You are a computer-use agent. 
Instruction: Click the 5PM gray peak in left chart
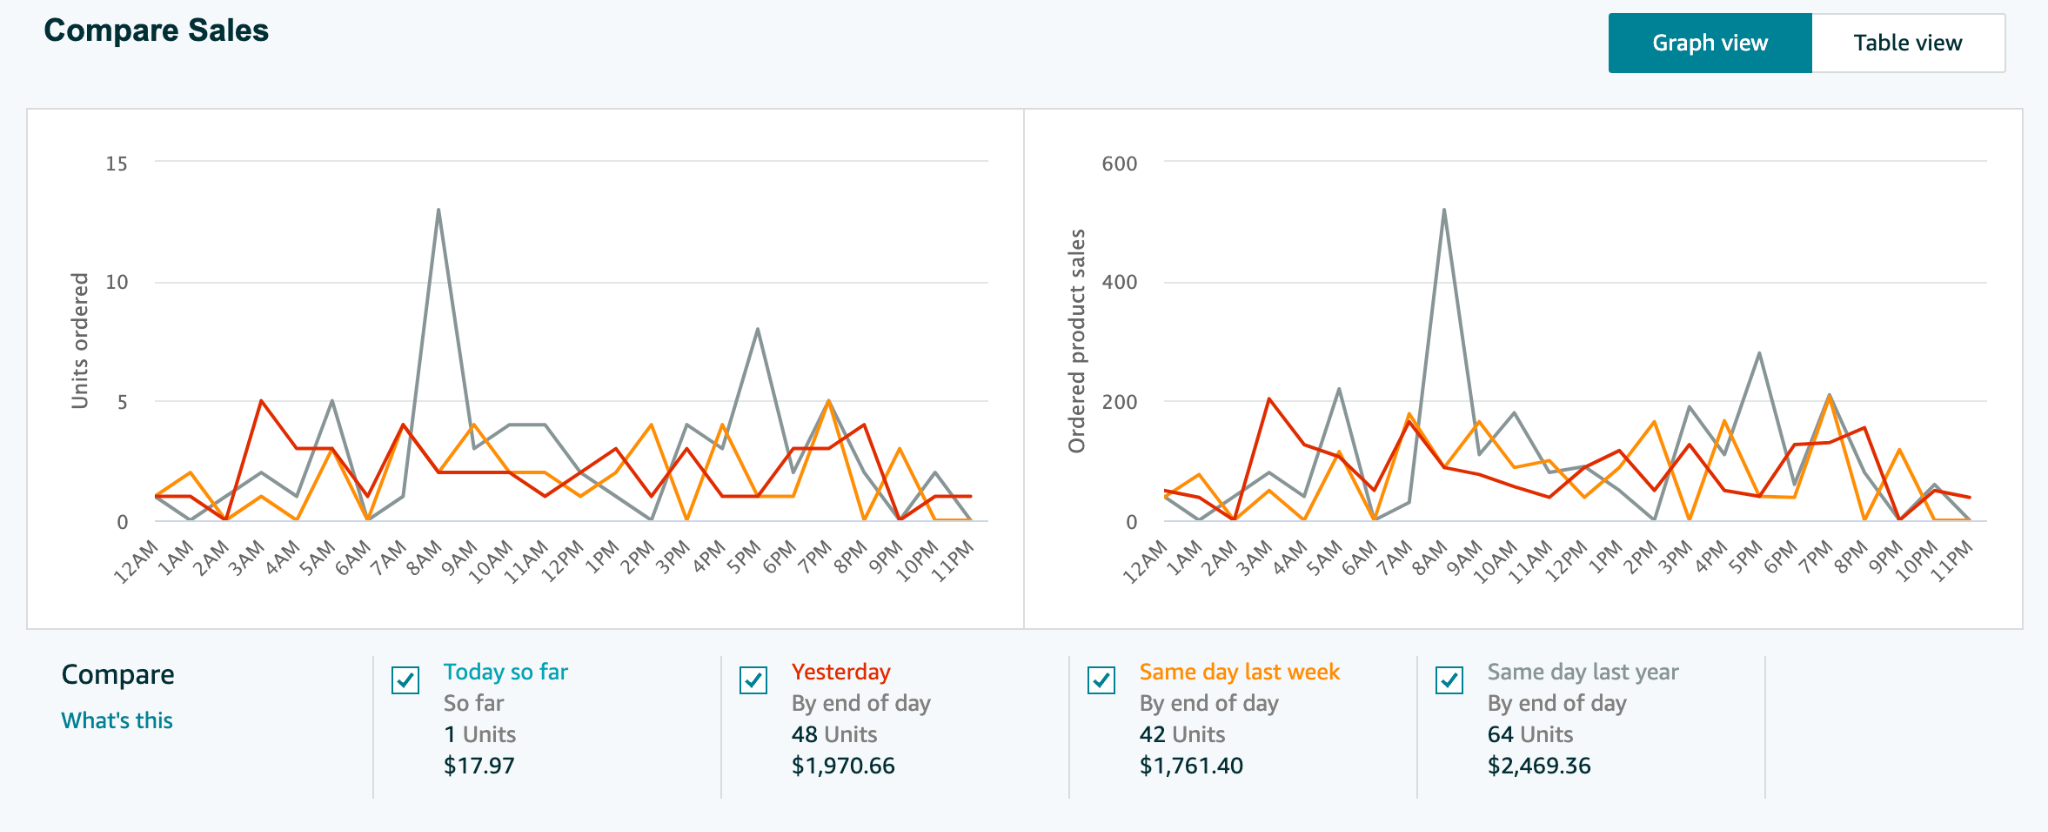pyautogui.click(x=757, y=327)
